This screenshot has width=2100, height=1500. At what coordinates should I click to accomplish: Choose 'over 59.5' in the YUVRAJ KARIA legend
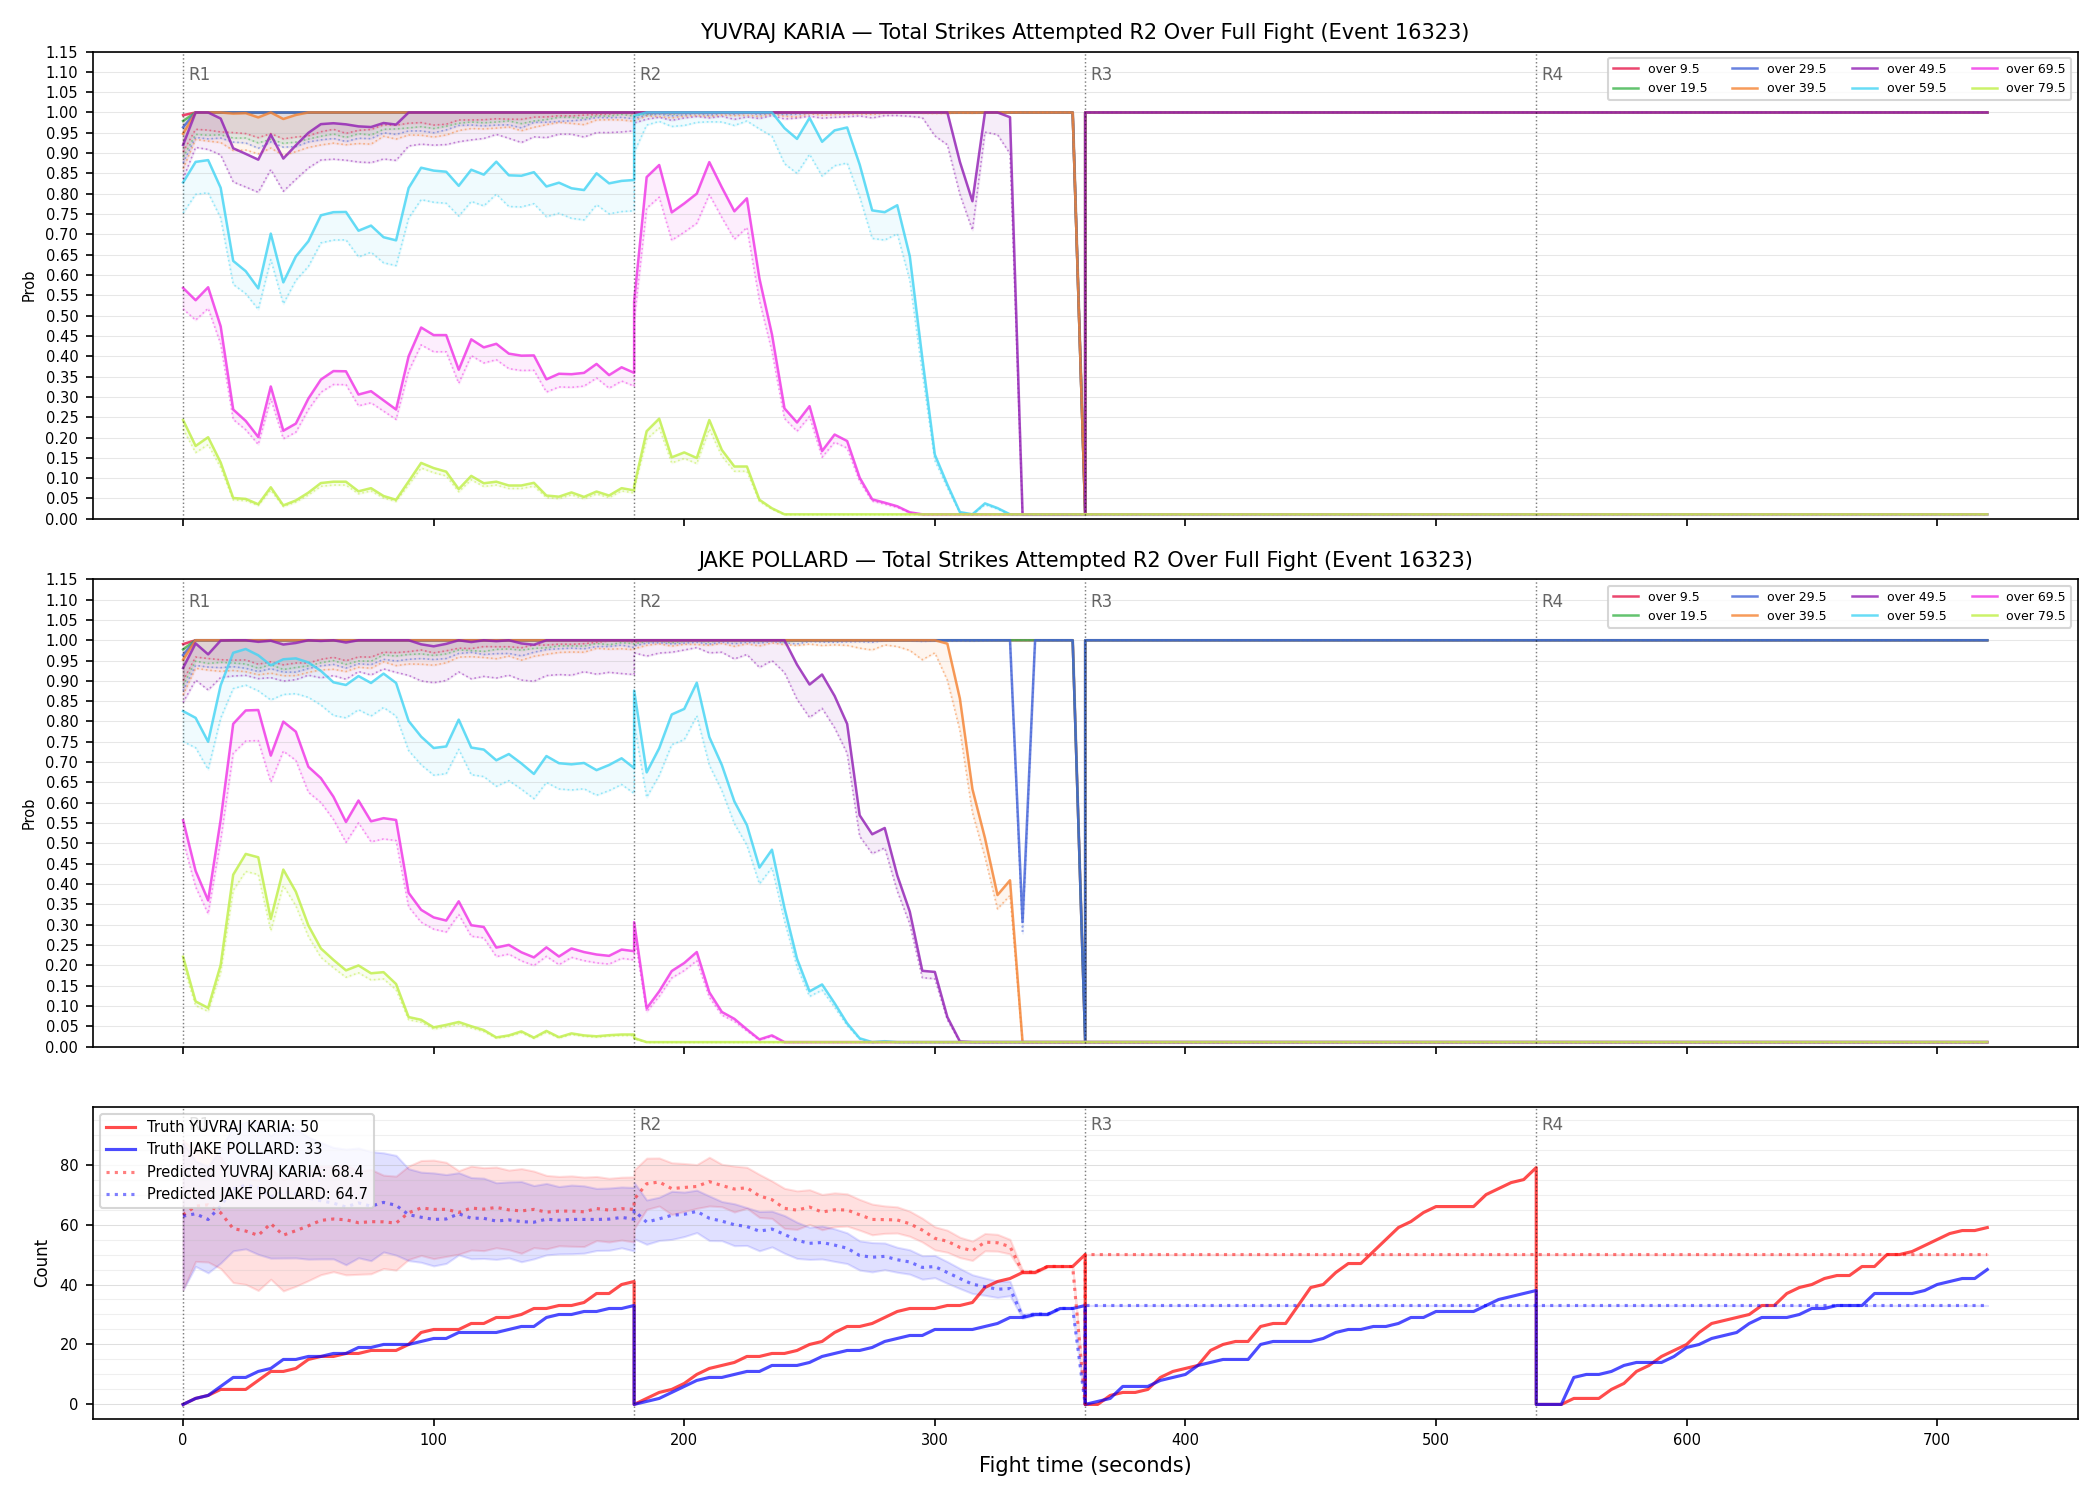coord(1899,88)
